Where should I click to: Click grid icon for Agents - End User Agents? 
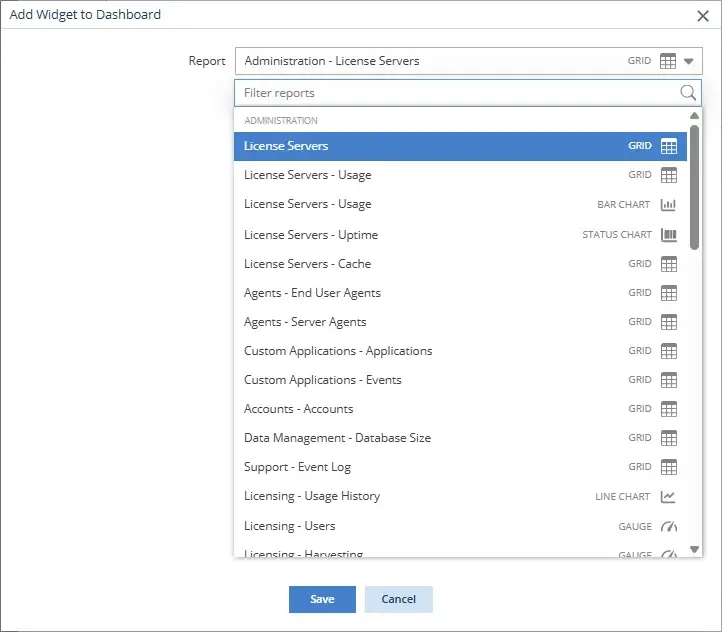click(669, 293)
